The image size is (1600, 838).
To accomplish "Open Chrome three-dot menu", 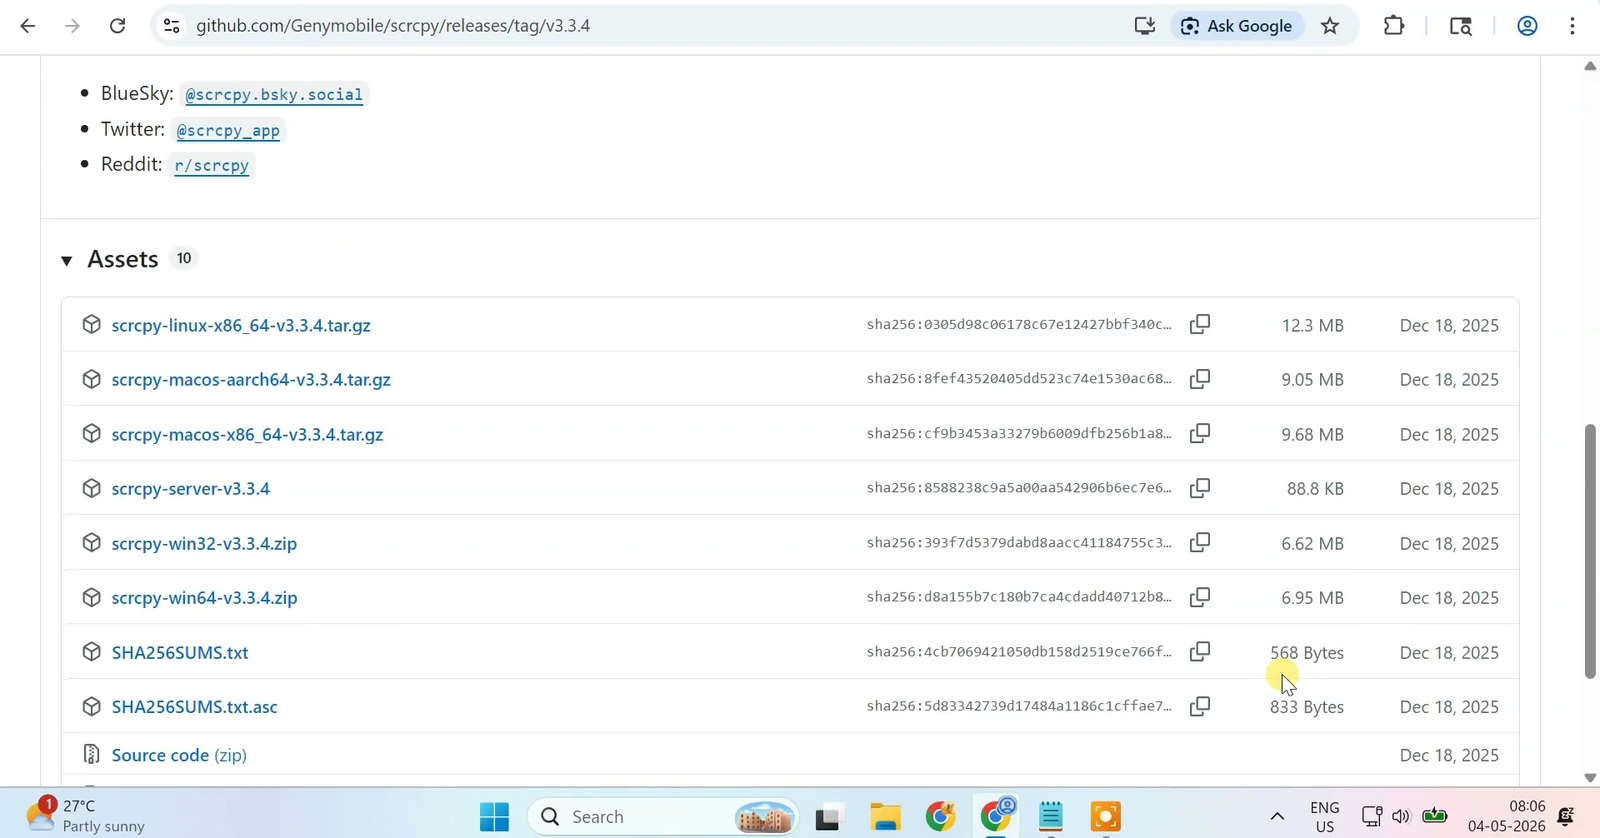I will coord(1573,26).
